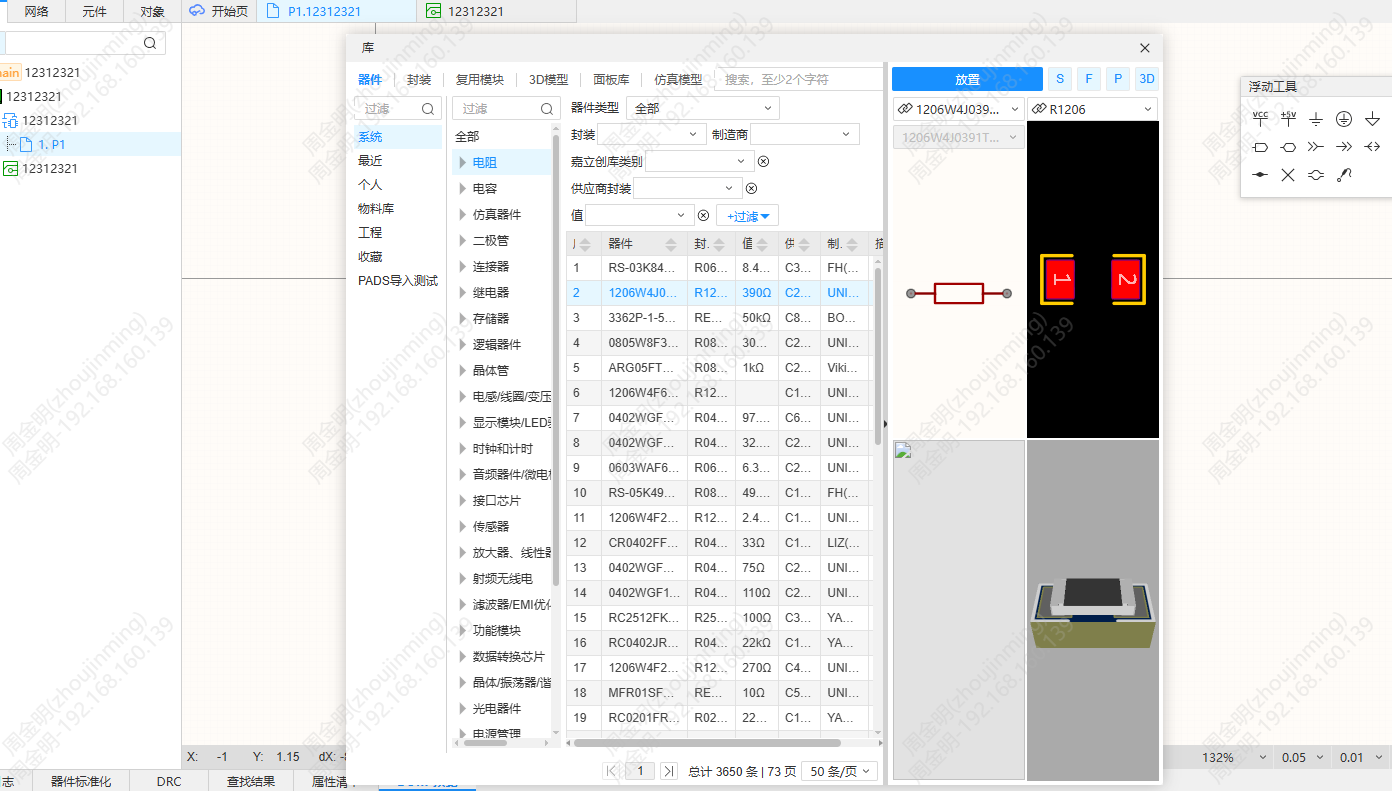Image resolution: width=1392 pixels, height=791 pixels.
Task: Click the library search input field
Action: click(x=800, y=79)
